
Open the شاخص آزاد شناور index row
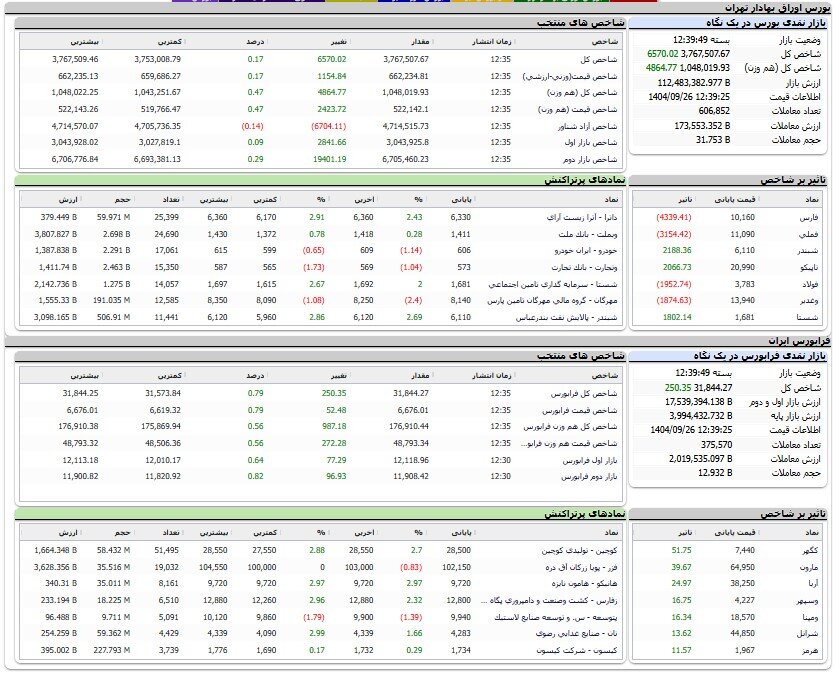pos(592,125)
